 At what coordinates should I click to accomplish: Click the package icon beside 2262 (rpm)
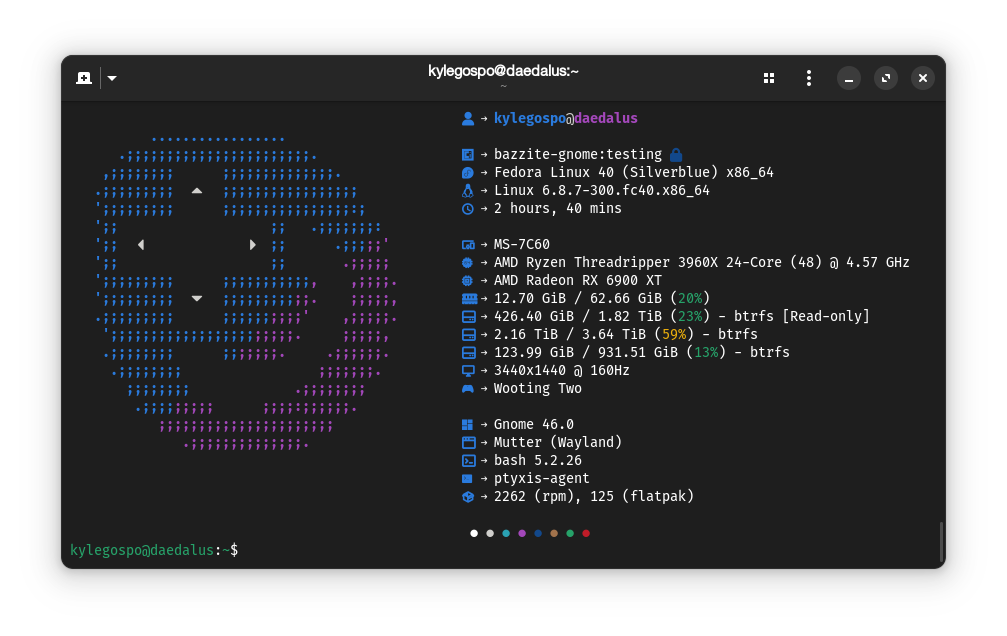coord(468,497)
